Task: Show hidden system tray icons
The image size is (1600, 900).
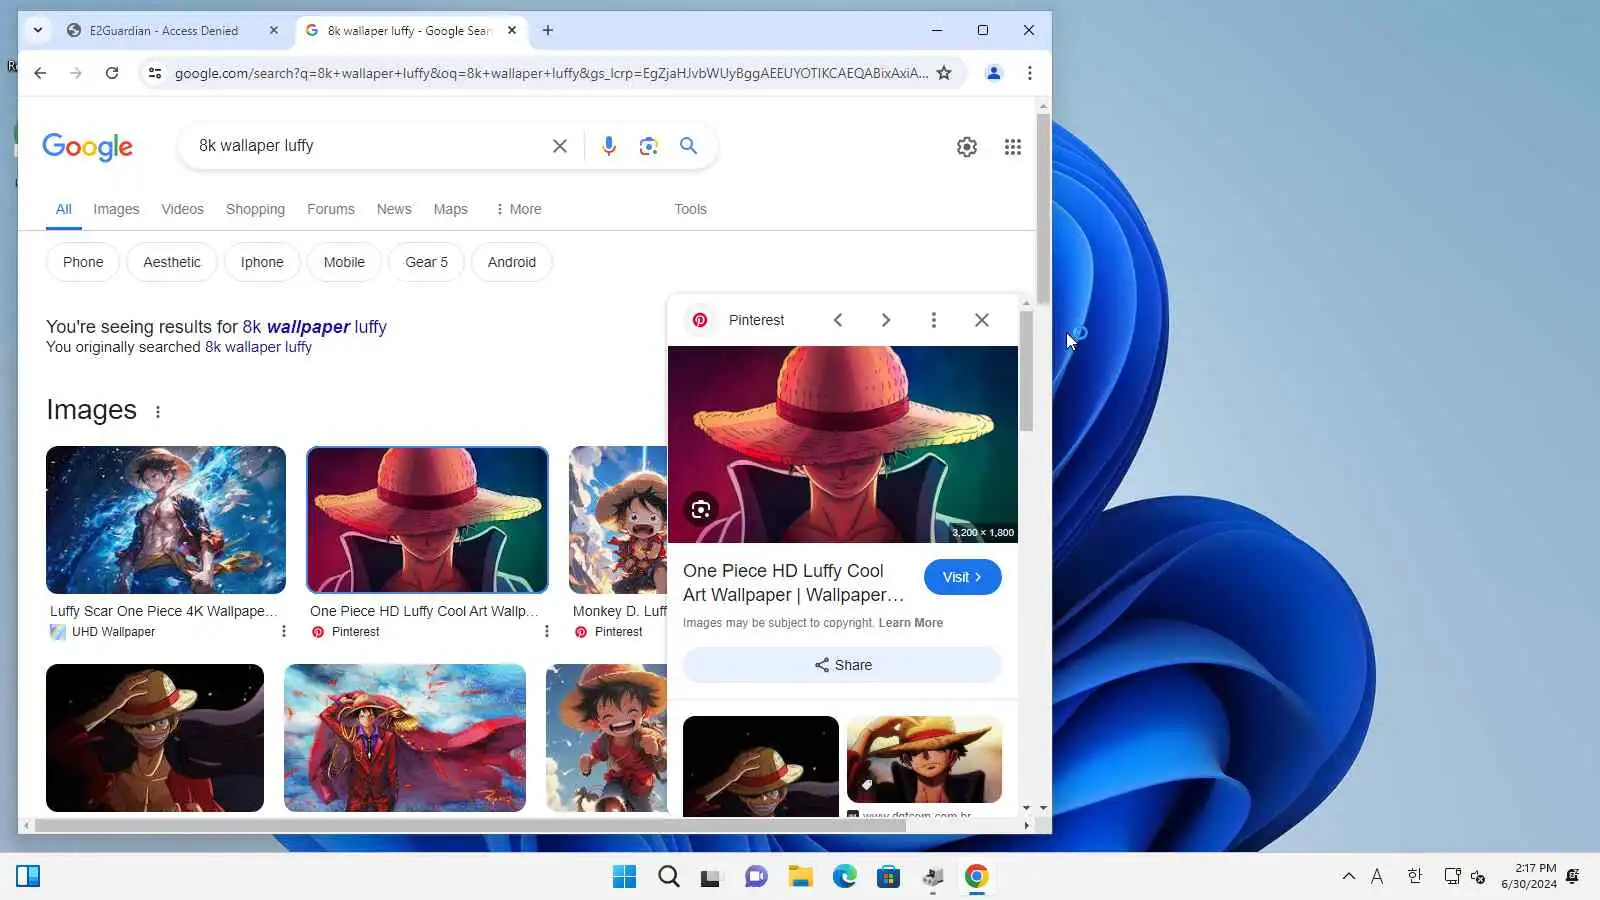Action: (x=1349, y=877)
